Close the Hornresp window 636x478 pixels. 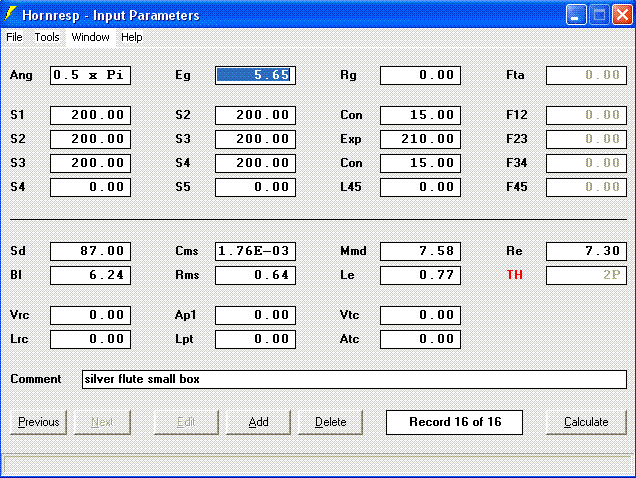pos(622,15)
